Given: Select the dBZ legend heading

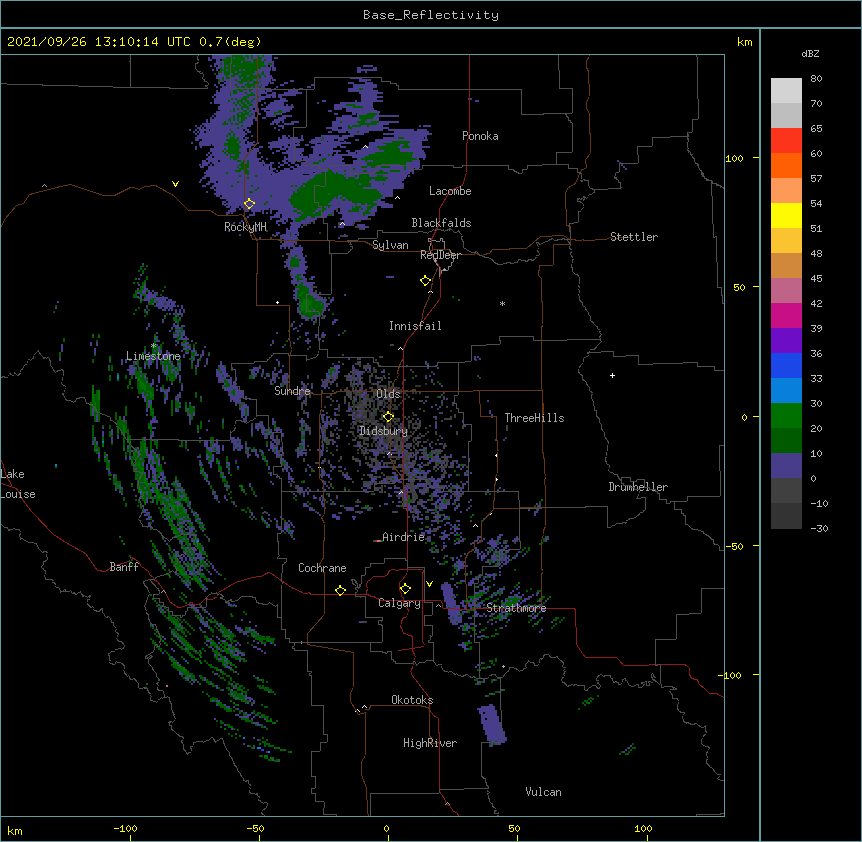Looking at the screenshot, I should point(810,53).
